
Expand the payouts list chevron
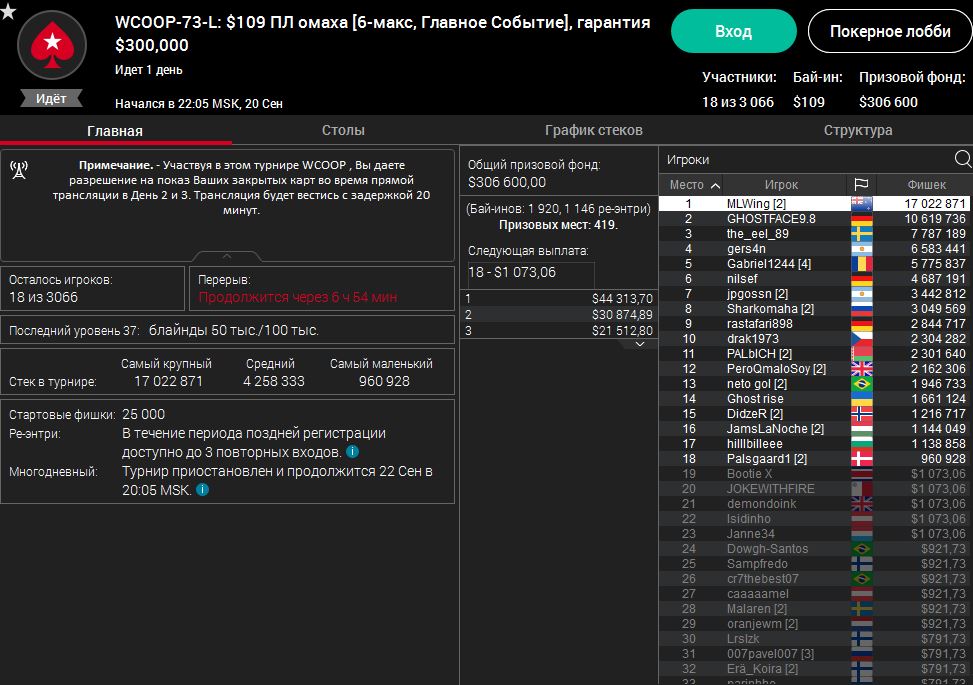[x=640, y=344]
